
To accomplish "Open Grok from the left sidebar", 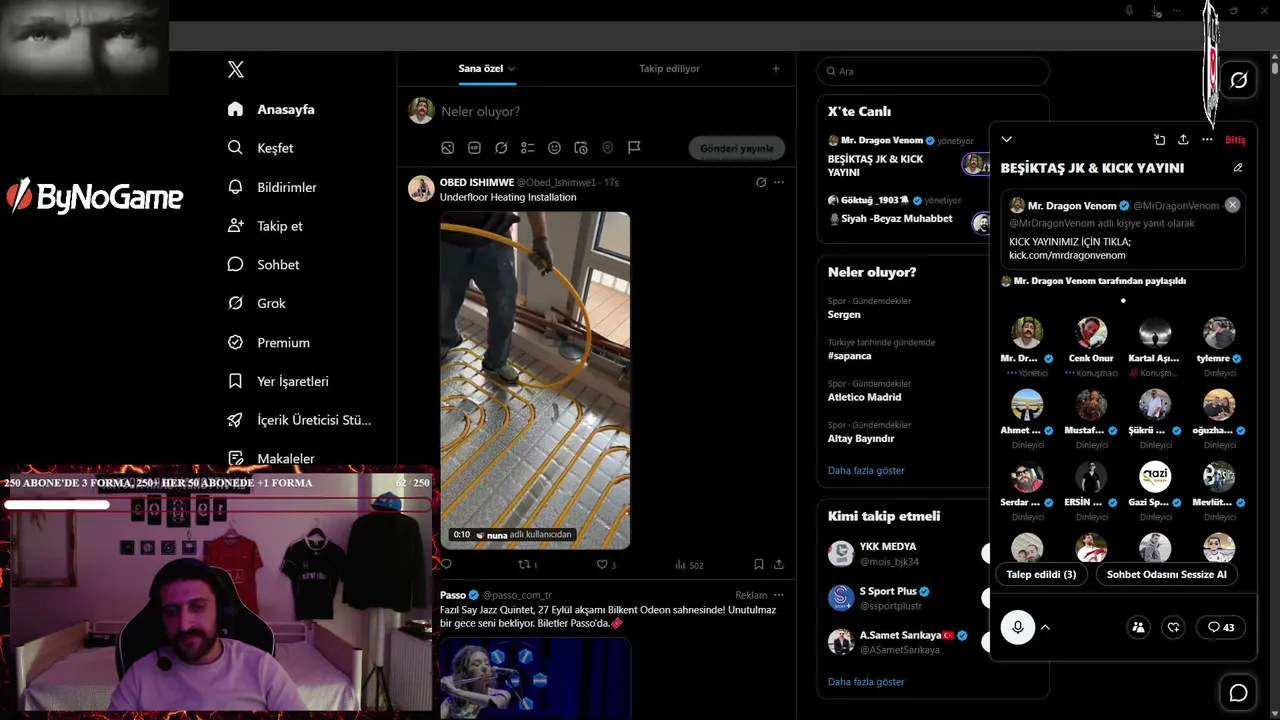I will pyautogui.click(x=257, y=303).
